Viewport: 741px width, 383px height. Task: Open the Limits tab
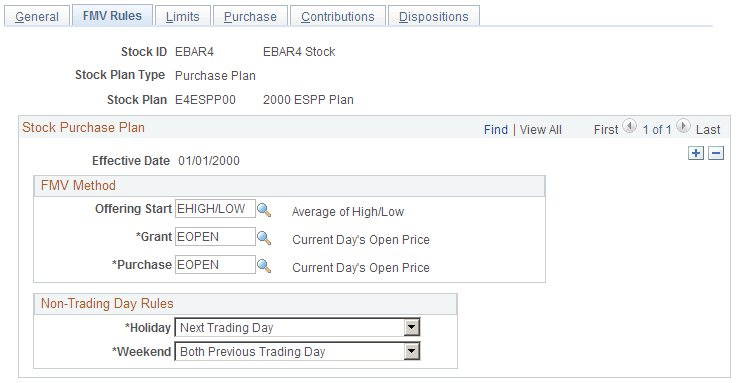[182, 17]
